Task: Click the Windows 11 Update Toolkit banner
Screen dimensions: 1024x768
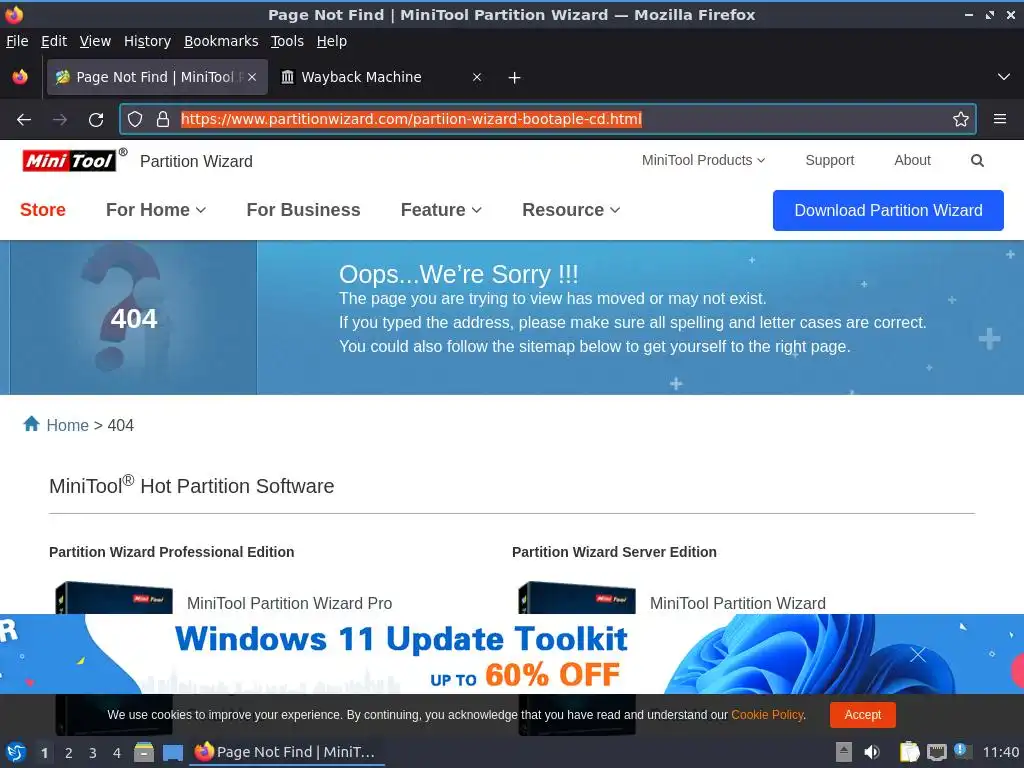Action: coord(512,654)
